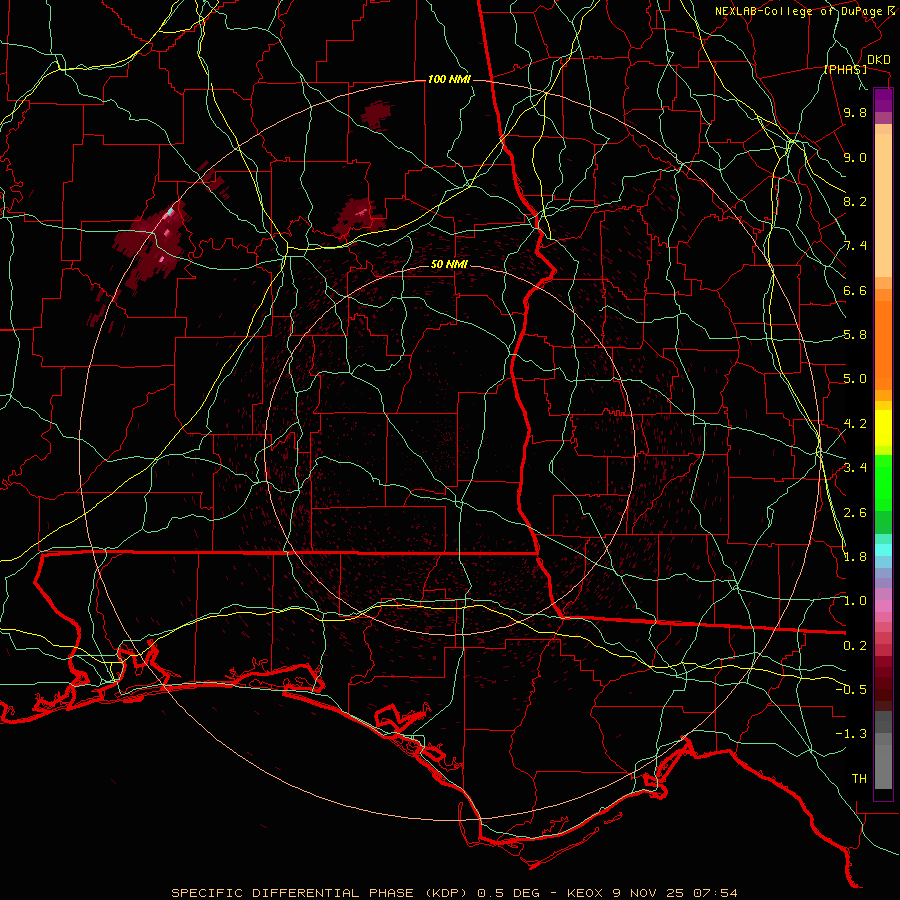Click the -1.3 scale value
Image resolution: width=900 pixels, height=900 pixels.
[851, 734]
